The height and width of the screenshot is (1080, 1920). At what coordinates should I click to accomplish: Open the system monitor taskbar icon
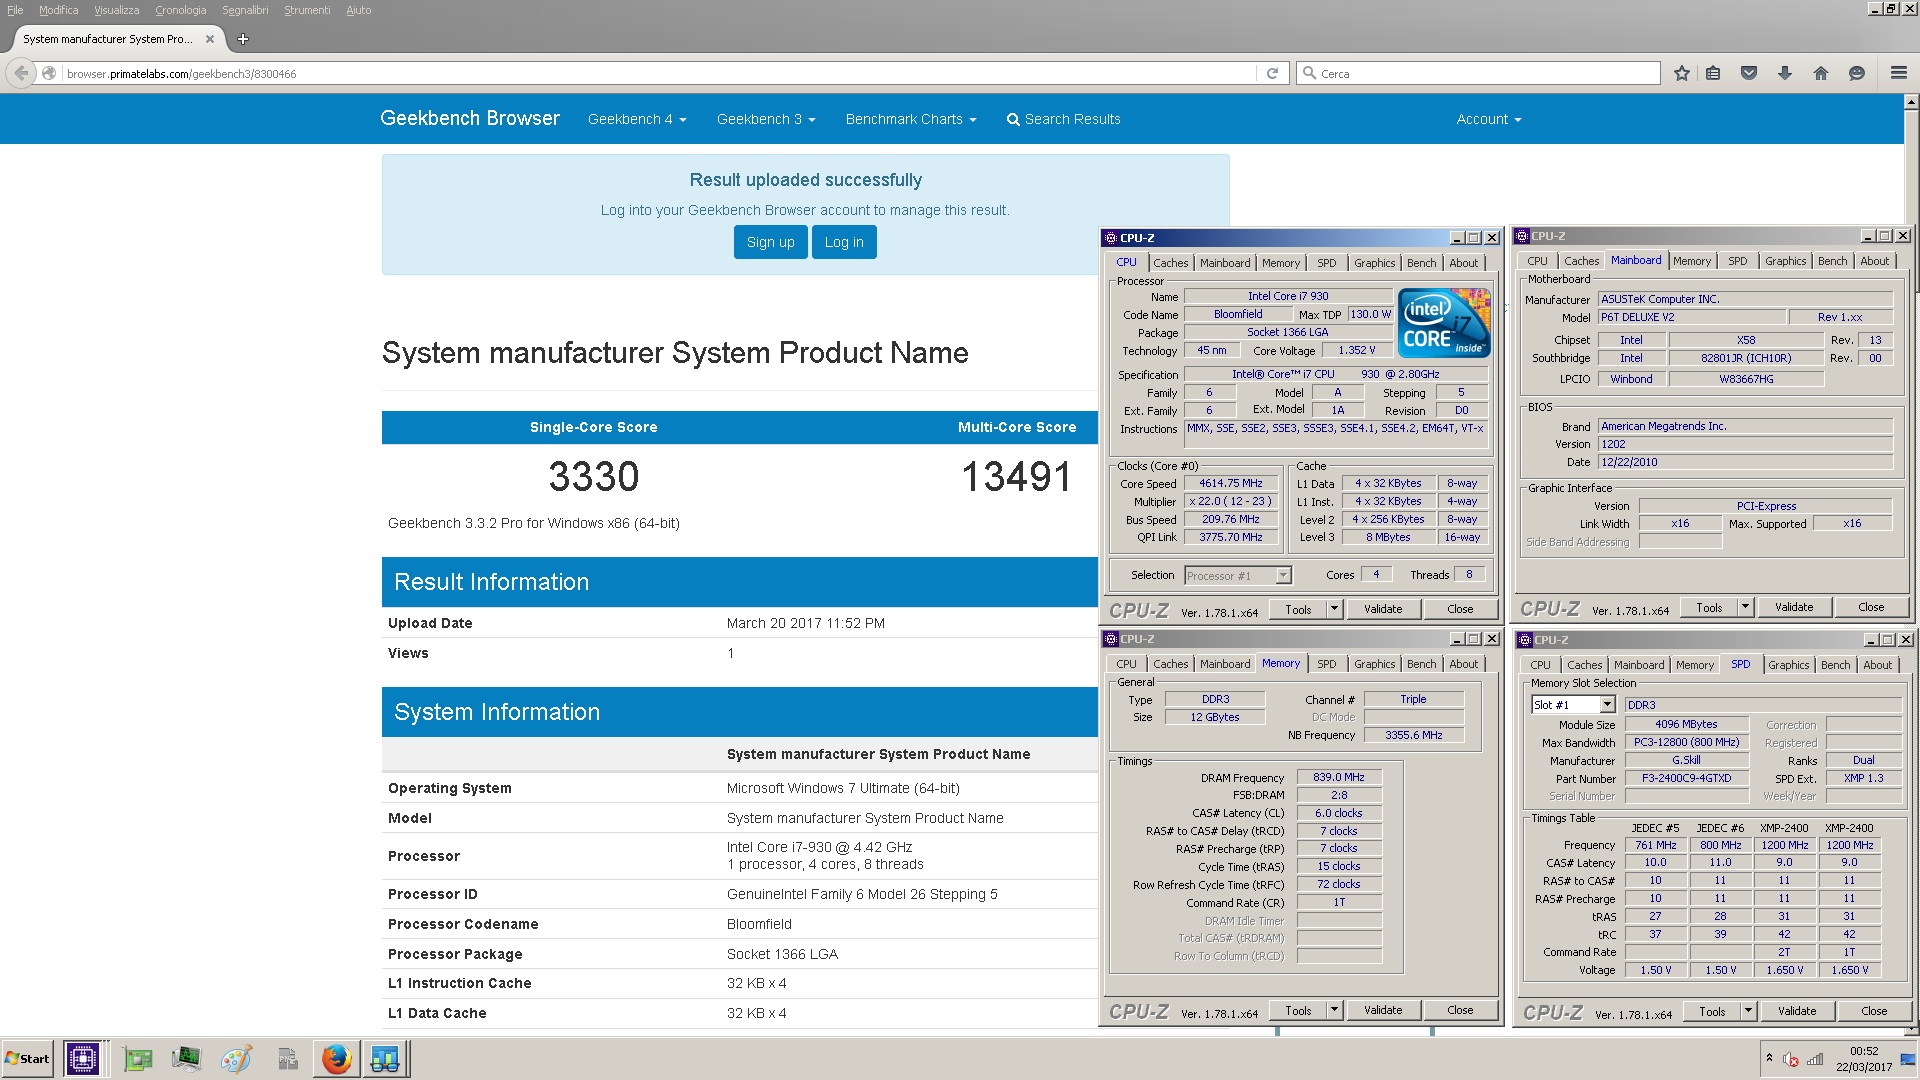pyautogui.click(x=186, y=1058)
